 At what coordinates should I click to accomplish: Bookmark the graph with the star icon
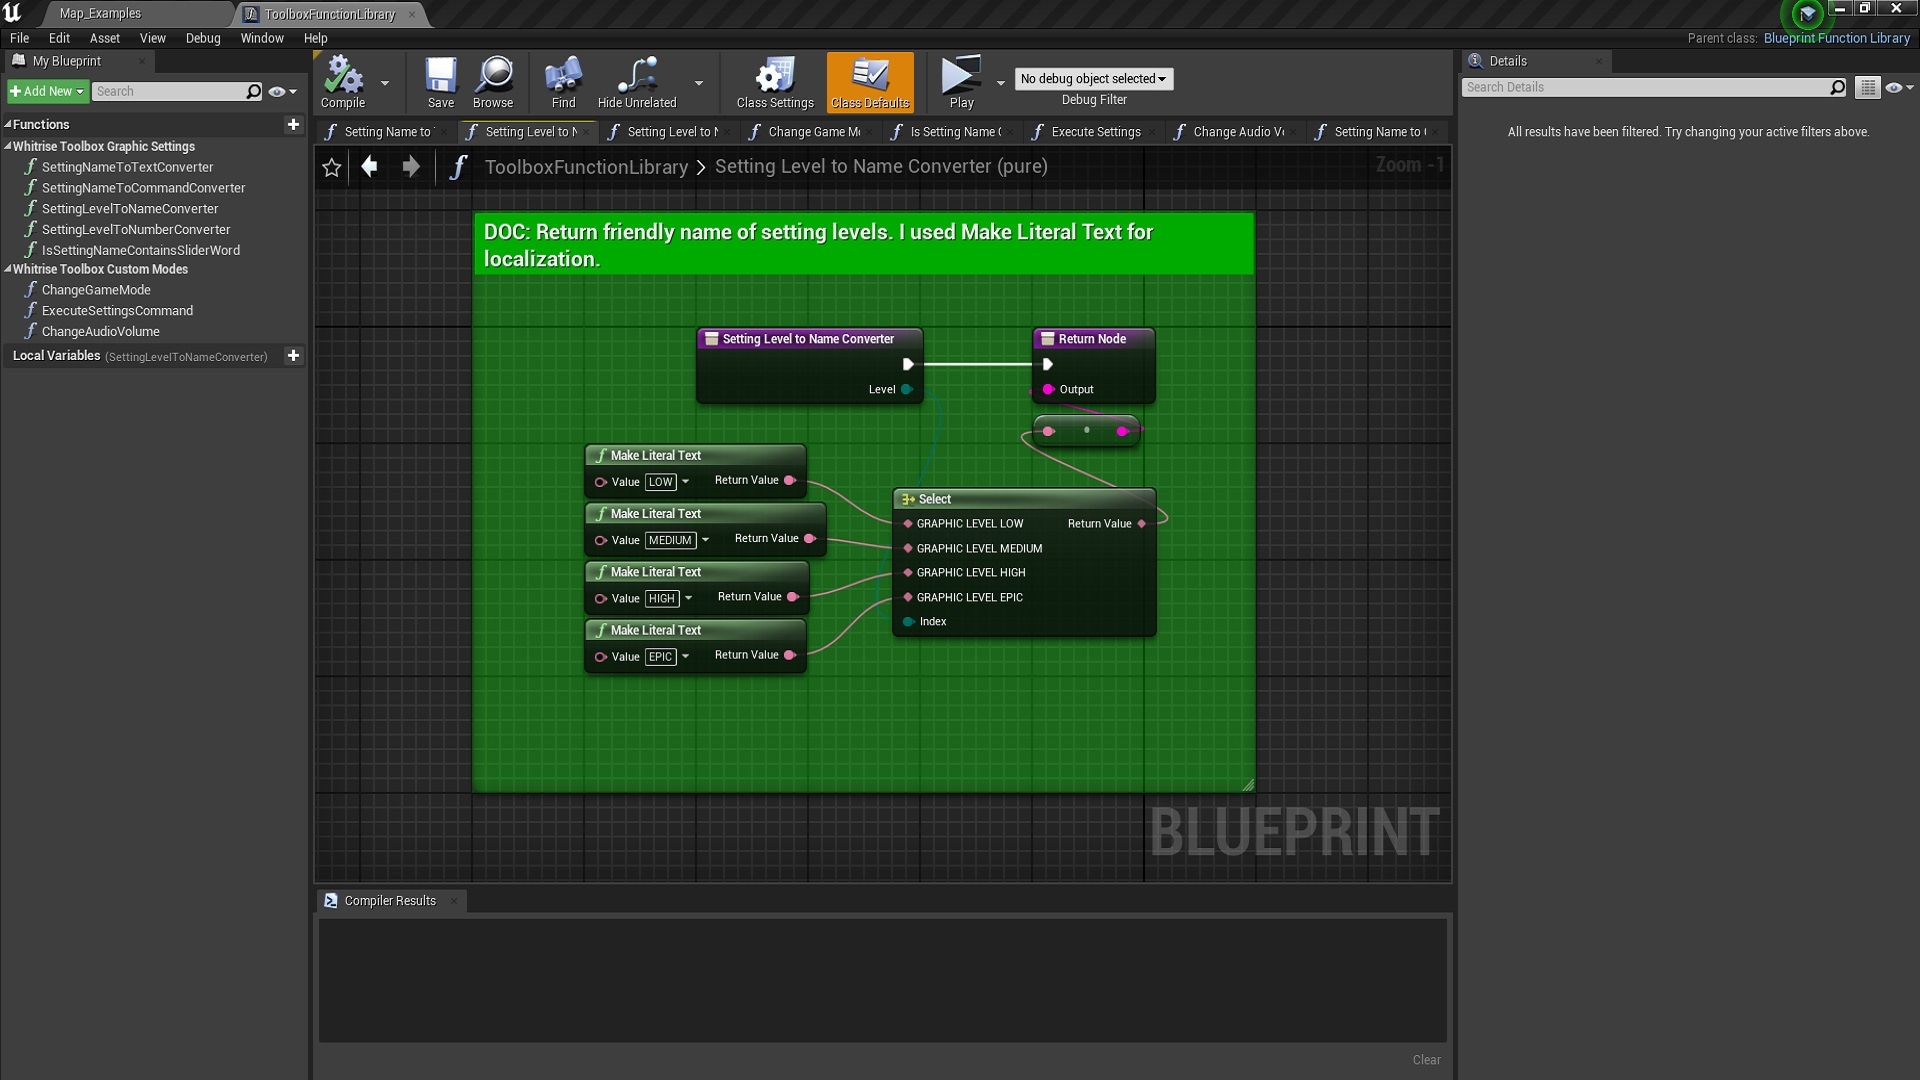[331, 167]
